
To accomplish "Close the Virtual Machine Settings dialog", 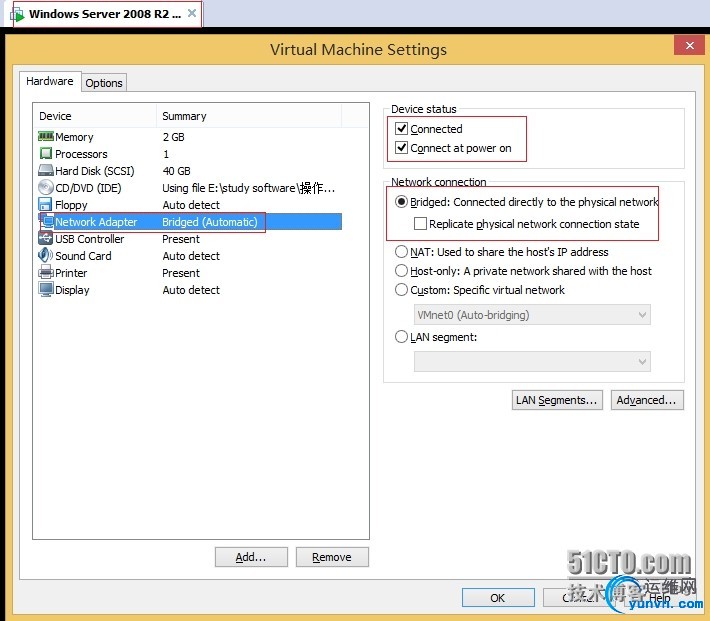I will click(x=689, y=45).
